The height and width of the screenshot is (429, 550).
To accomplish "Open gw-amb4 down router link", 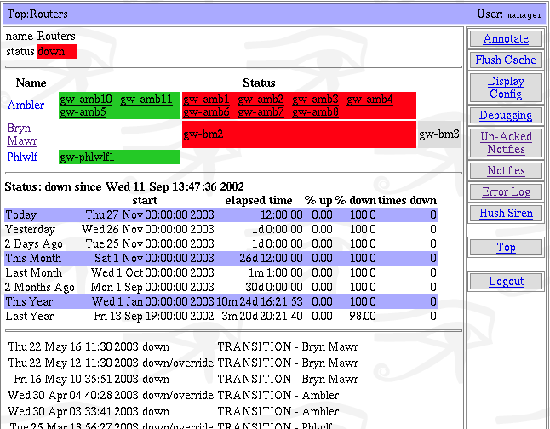I will tap(369, 99).
